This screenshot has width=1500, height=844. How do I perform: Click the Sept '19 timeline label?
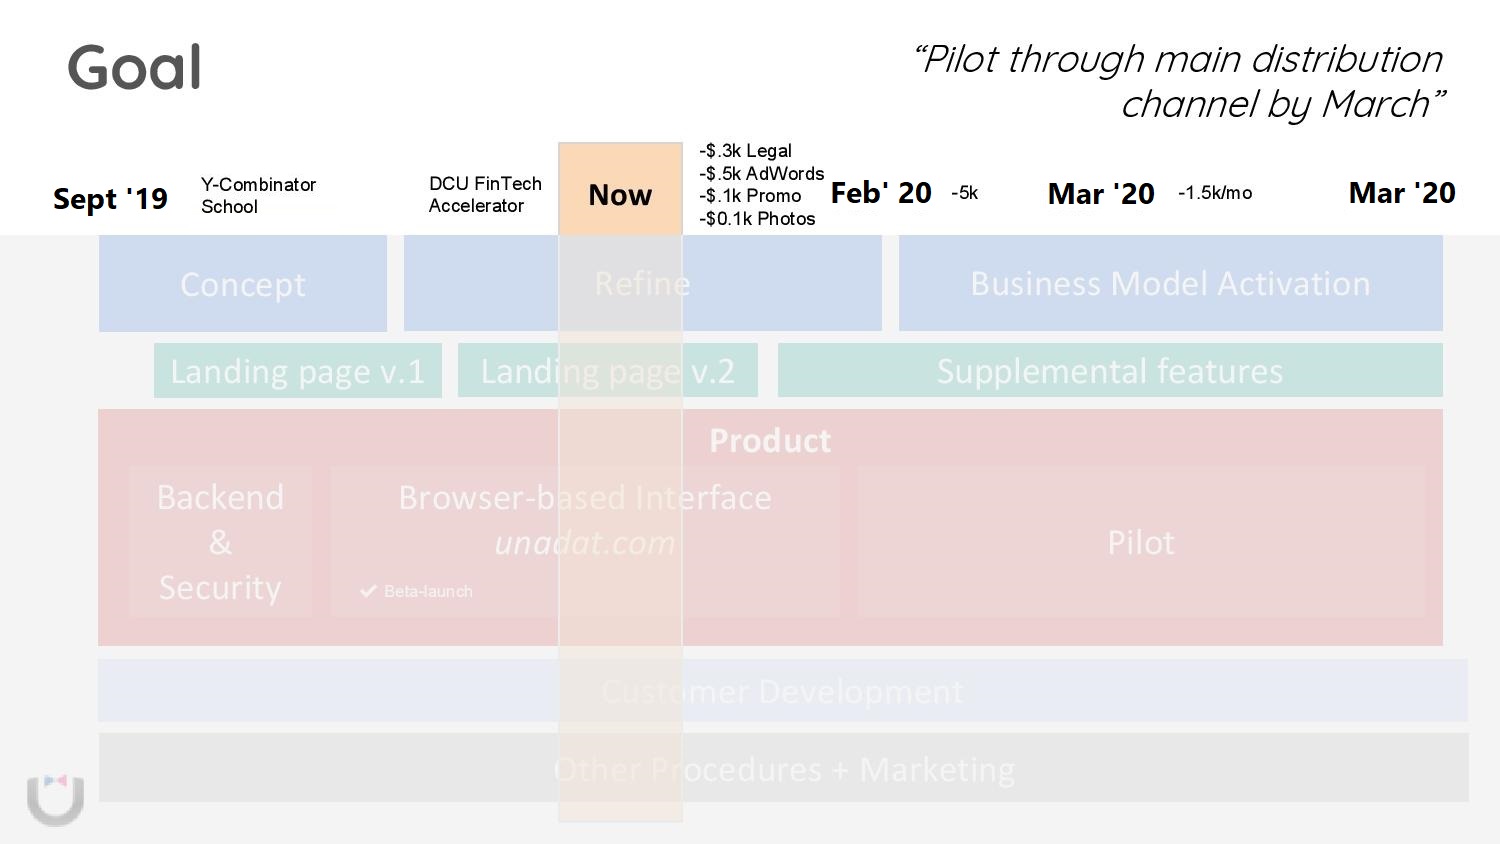point(110,198)
